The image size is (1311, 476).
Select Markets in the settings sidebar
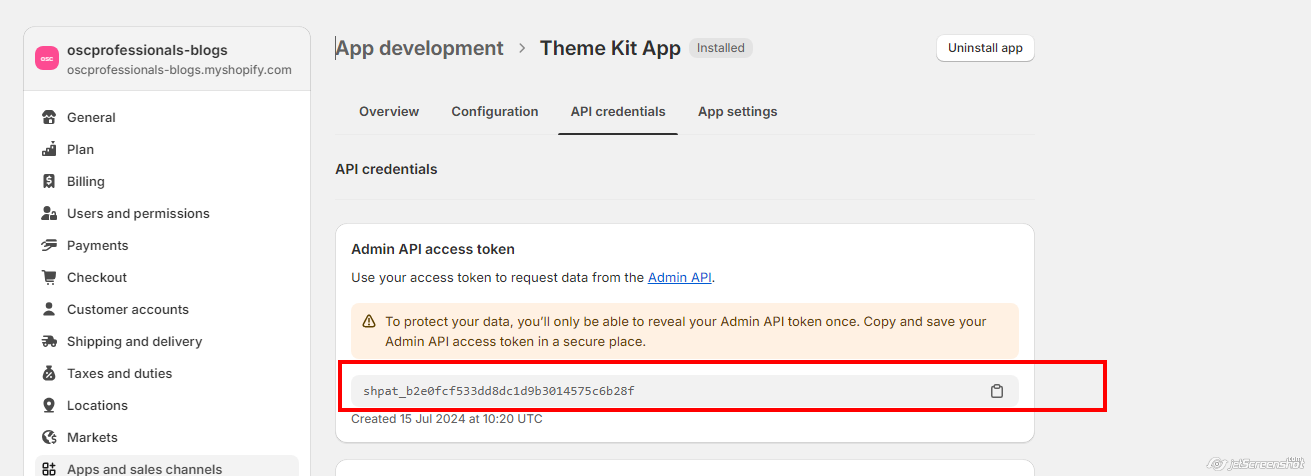click(x=92, y=438)
